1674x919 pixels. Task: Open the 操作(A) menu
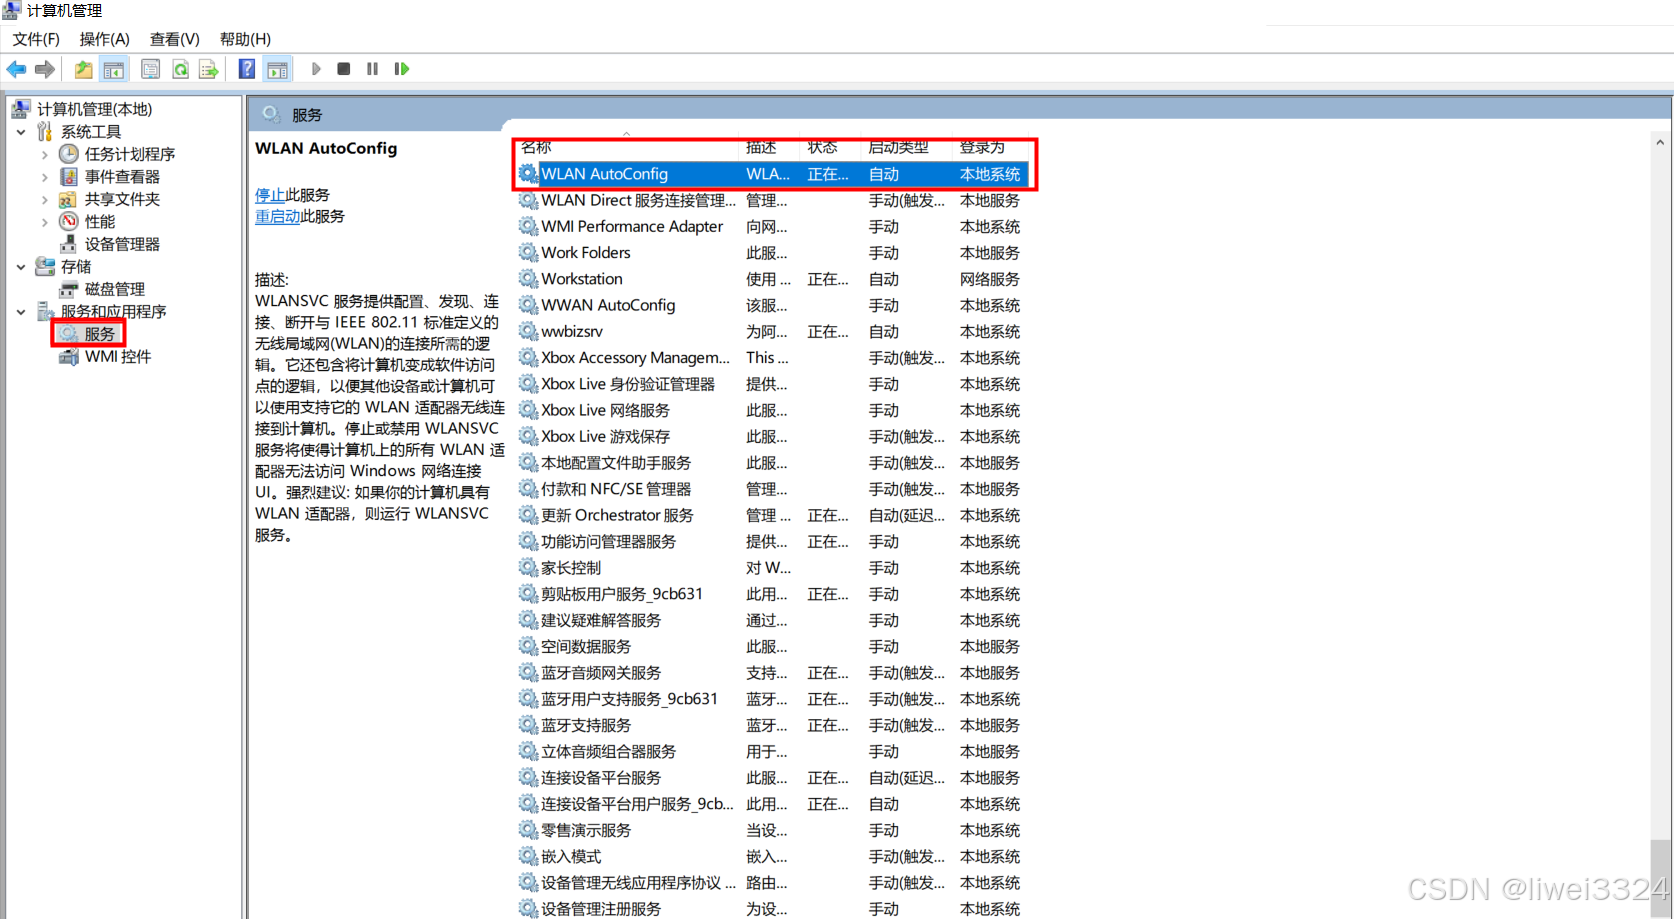point(105,39)
